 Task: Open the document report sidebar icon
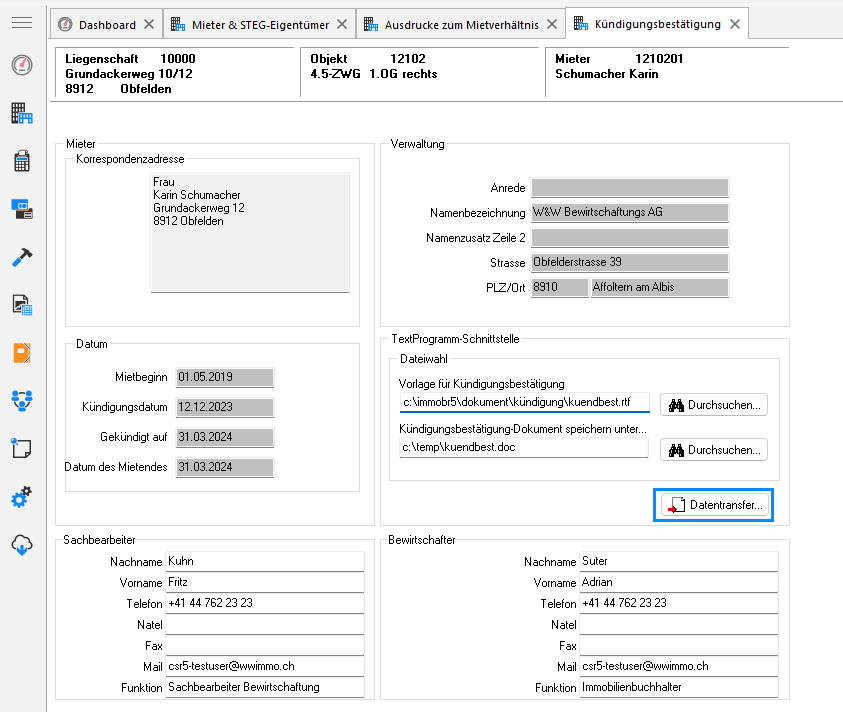(22, 305)
